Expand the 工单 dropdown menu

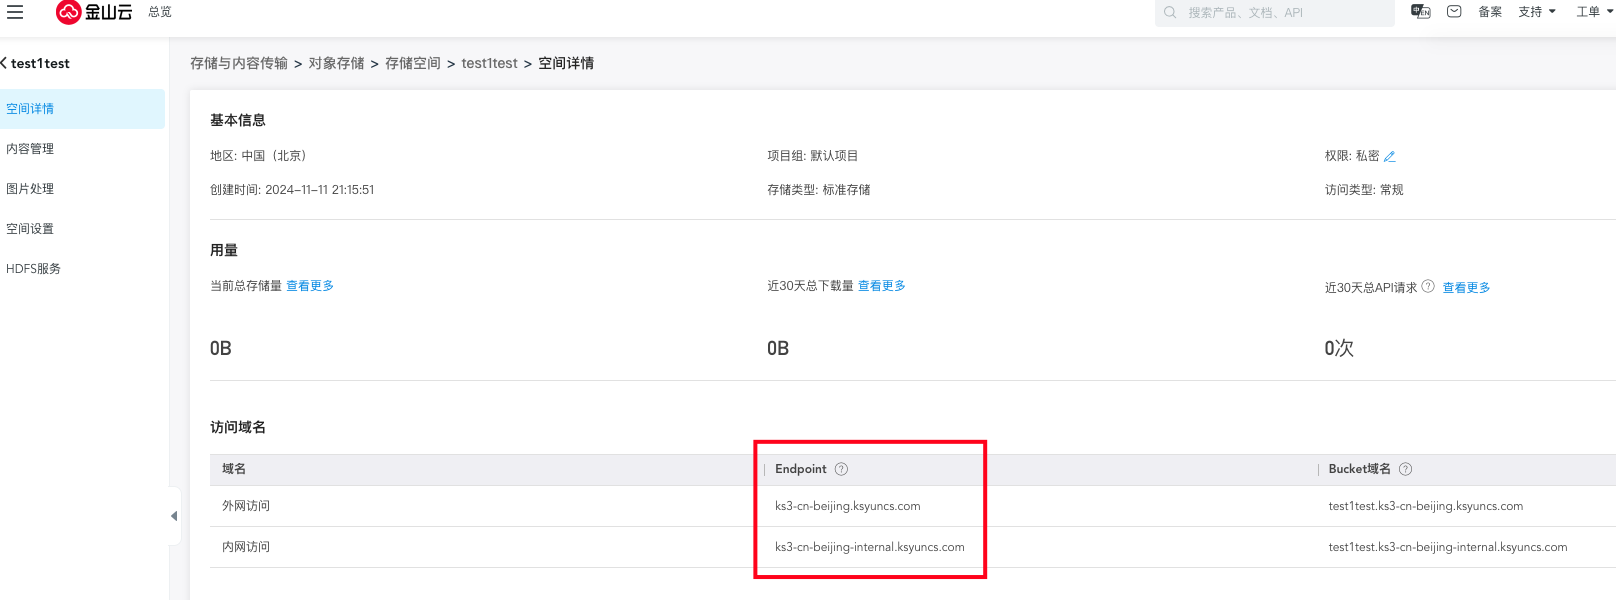coord(1594,12)
